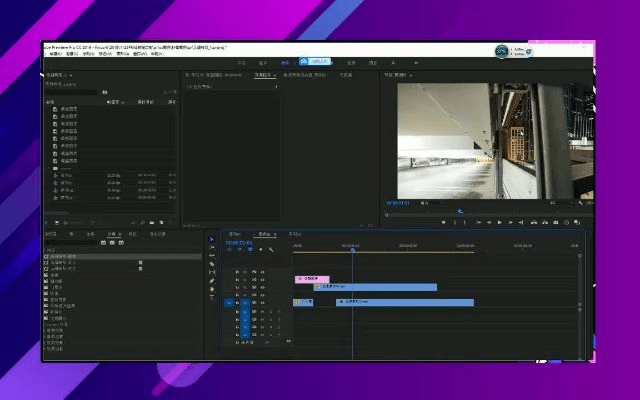
Task: Click the pink clip on the timeline
Action: point(312,278)
